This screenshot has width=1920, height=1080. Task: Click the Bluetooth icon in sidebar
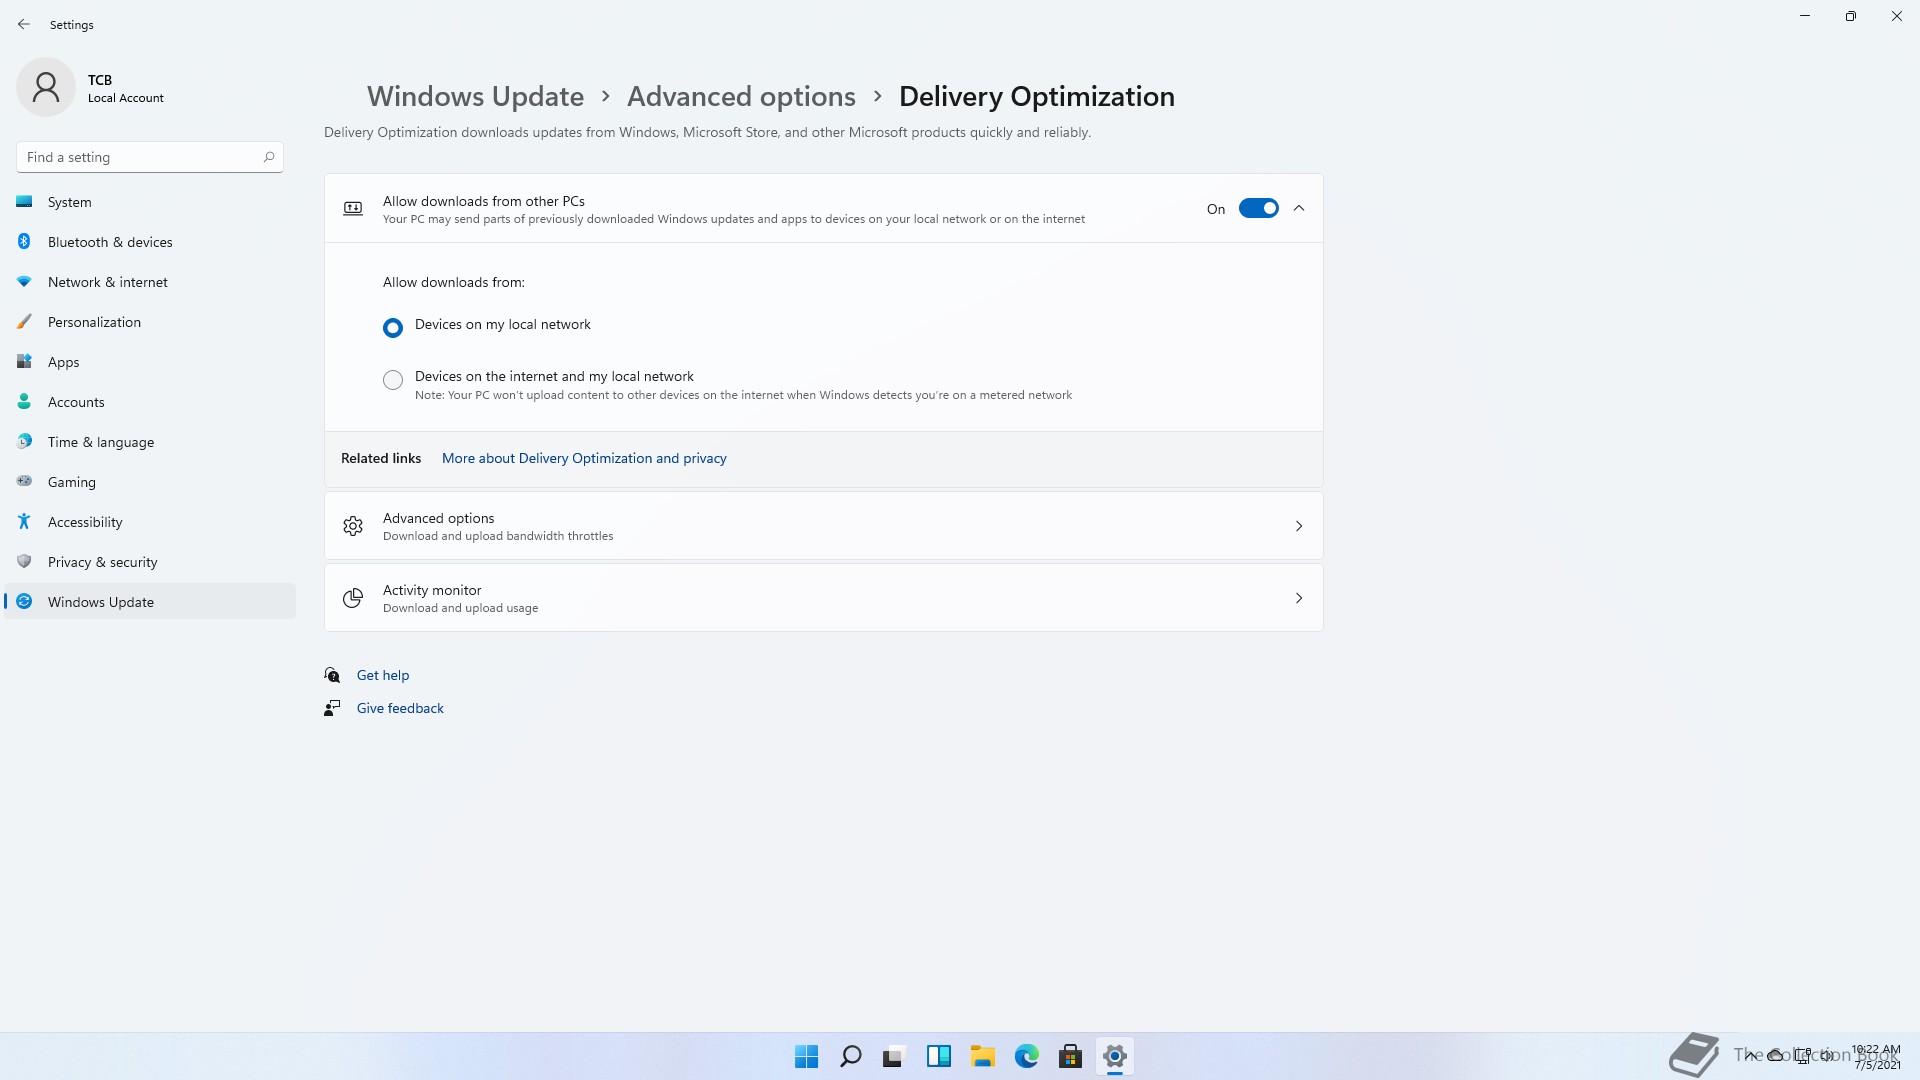[24, 242]
